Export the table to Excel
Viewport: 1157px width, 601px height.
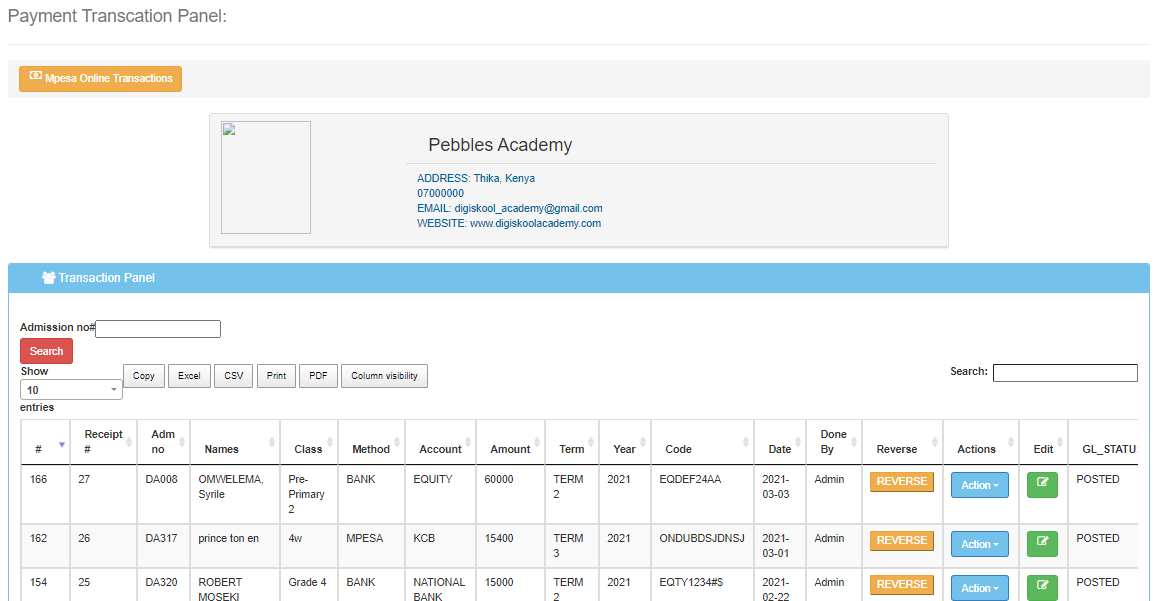[x=189, y=376]
